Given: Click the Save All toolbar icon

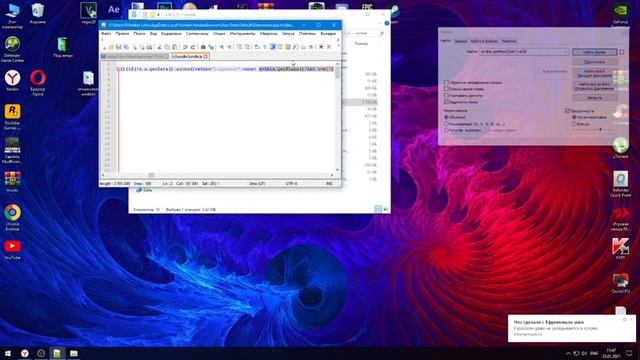Looking at the screenshot, I should coord(127,47).
